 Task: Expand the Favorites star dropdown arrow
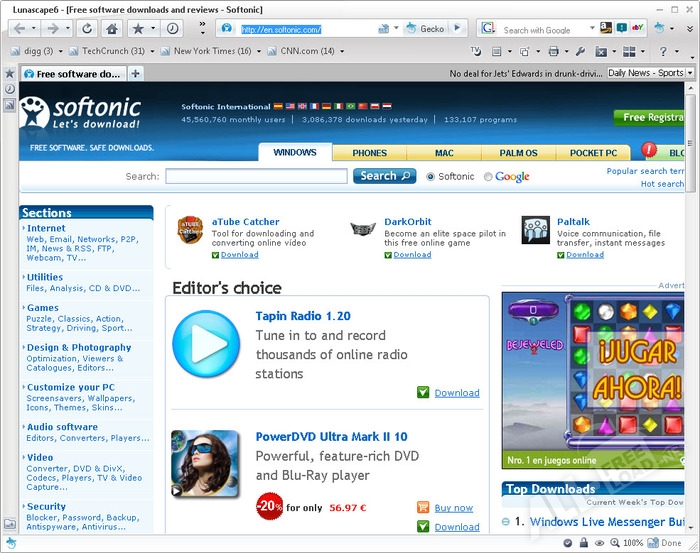pyautogui.click(x=152, y=29)
